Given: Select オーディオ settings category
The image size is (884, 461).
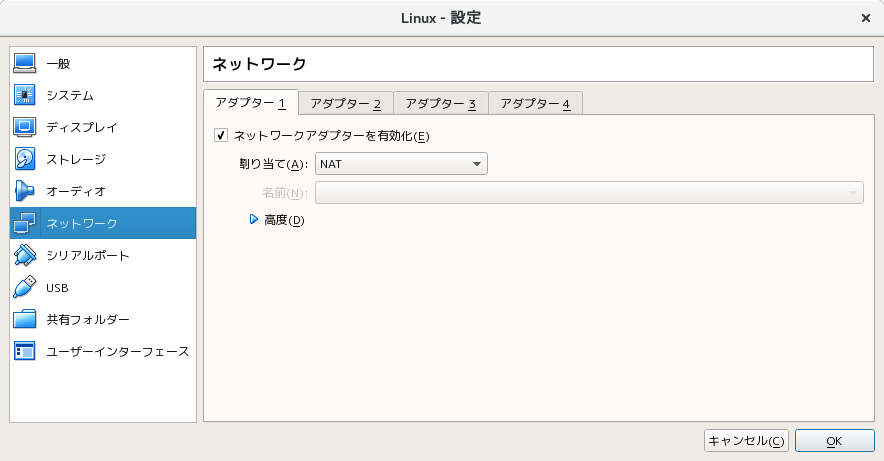Looking at the screenshot, I should (76, 192).
